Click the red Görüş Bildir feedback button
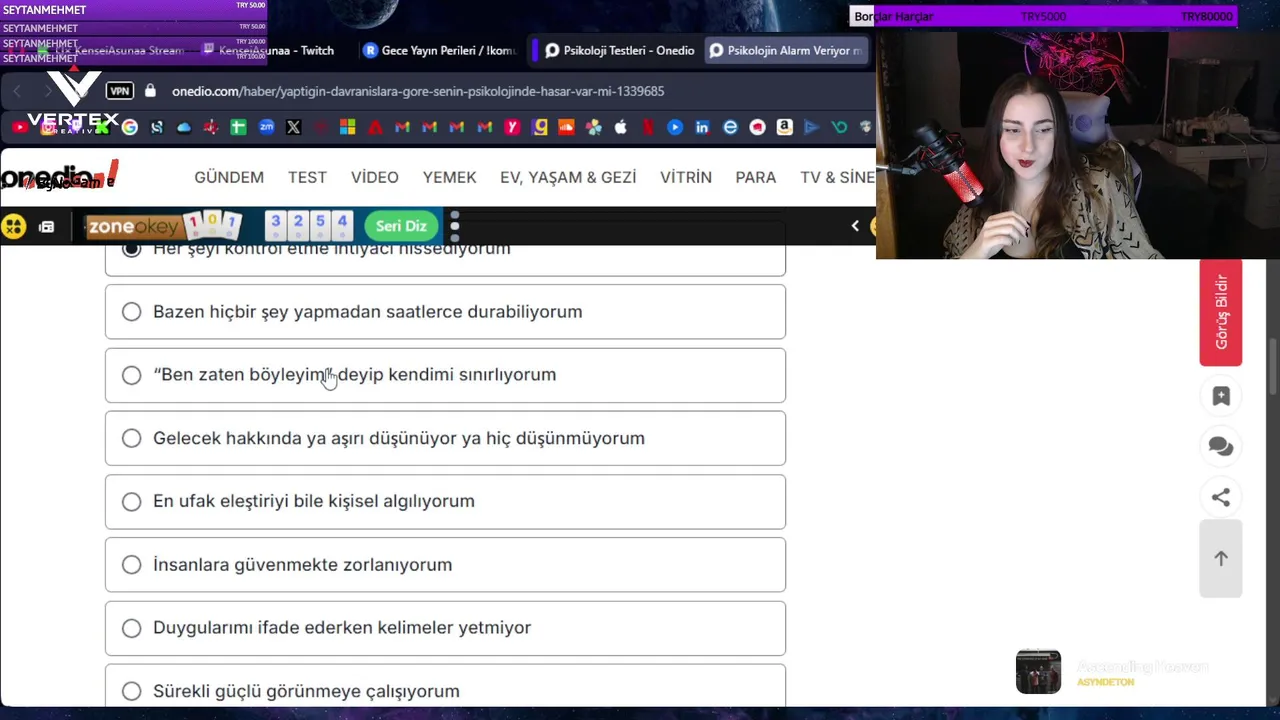This screenshot has height=720, width=1280. [1221, 312]
